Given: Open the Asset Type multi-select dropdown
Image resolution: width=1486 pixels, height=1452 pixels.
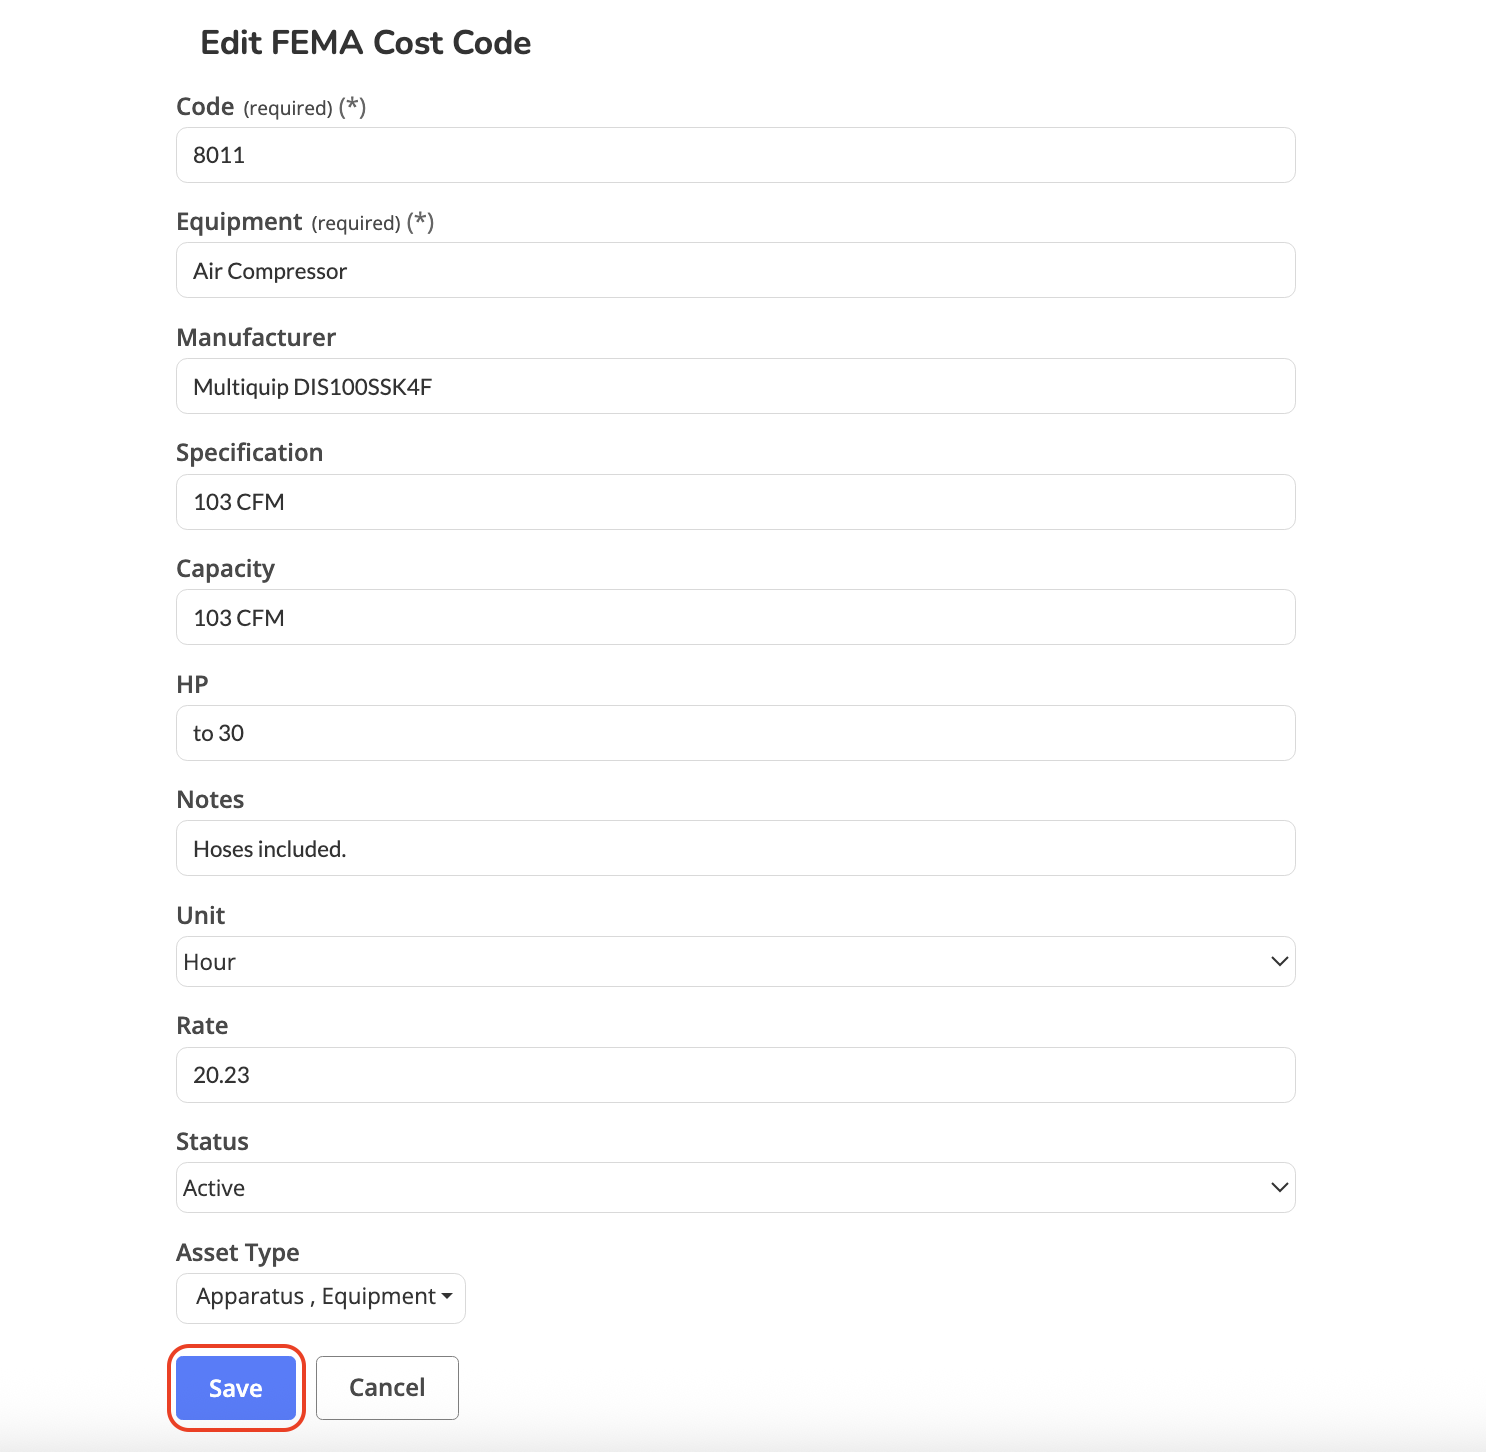Looking at the screenshot, I should coord(321,1298).
